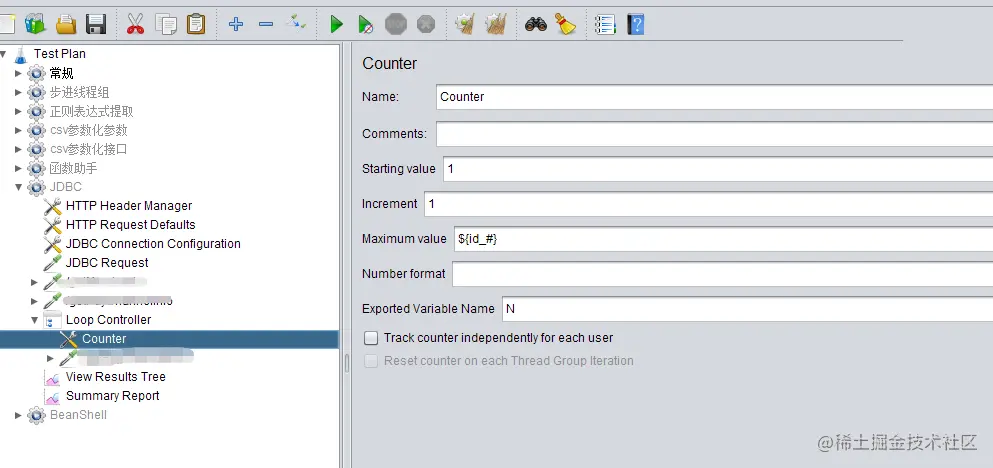This screenshot has width=993, height=468.
Task: Select the Counter element in tree
Action: (104, 339)
